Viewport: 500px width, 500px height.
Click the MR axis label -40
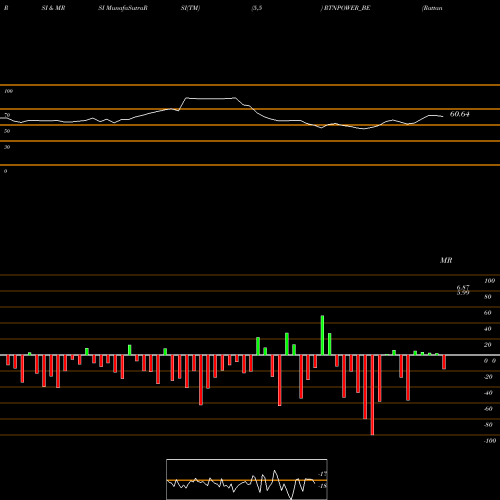[488, 393]
